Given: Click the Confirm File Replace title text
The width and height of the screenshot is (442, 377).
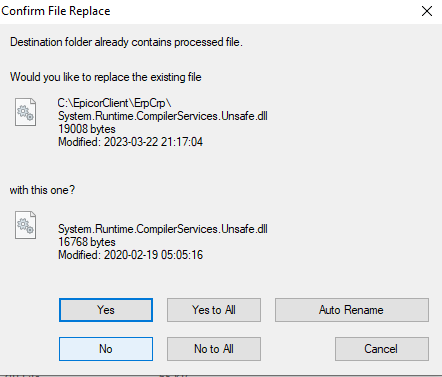Looking at the screenshot, I should coord(56,11).
